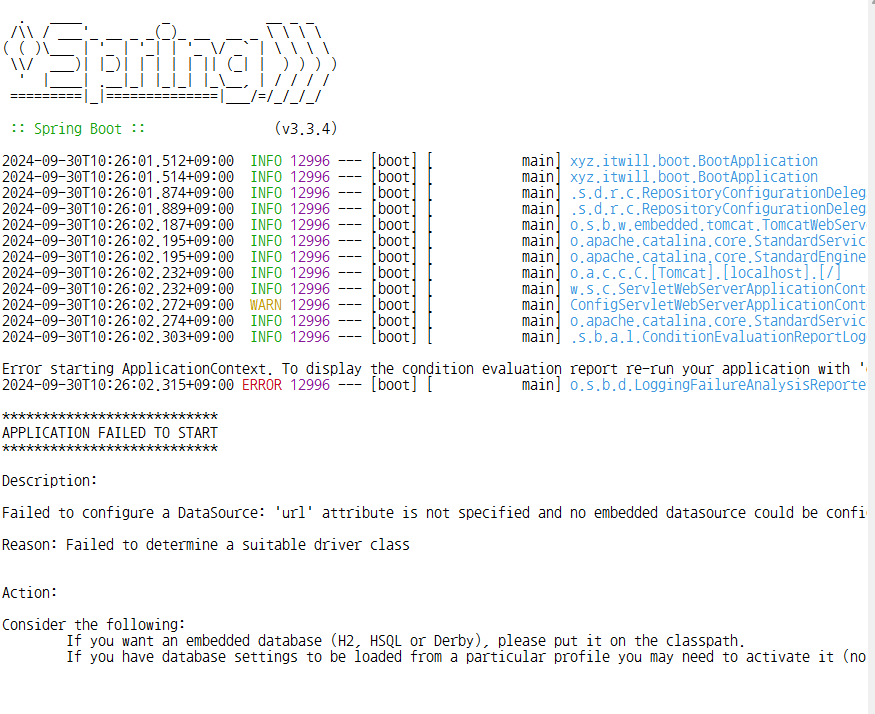Click the 'Error starting ApplicationContext' line

[x=434, y=369]
